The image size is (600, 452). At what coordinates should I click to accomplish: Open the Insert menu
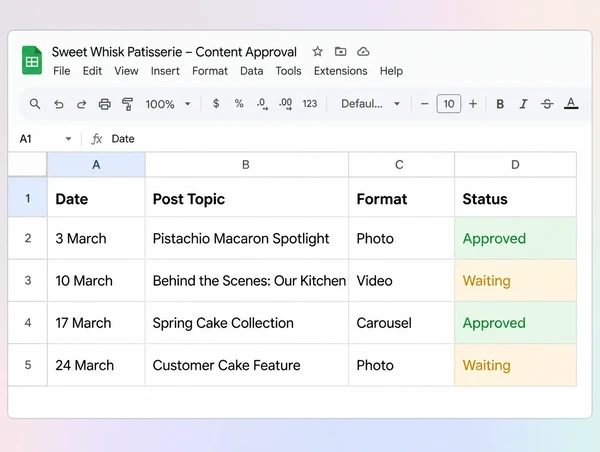tap(165, 71)
